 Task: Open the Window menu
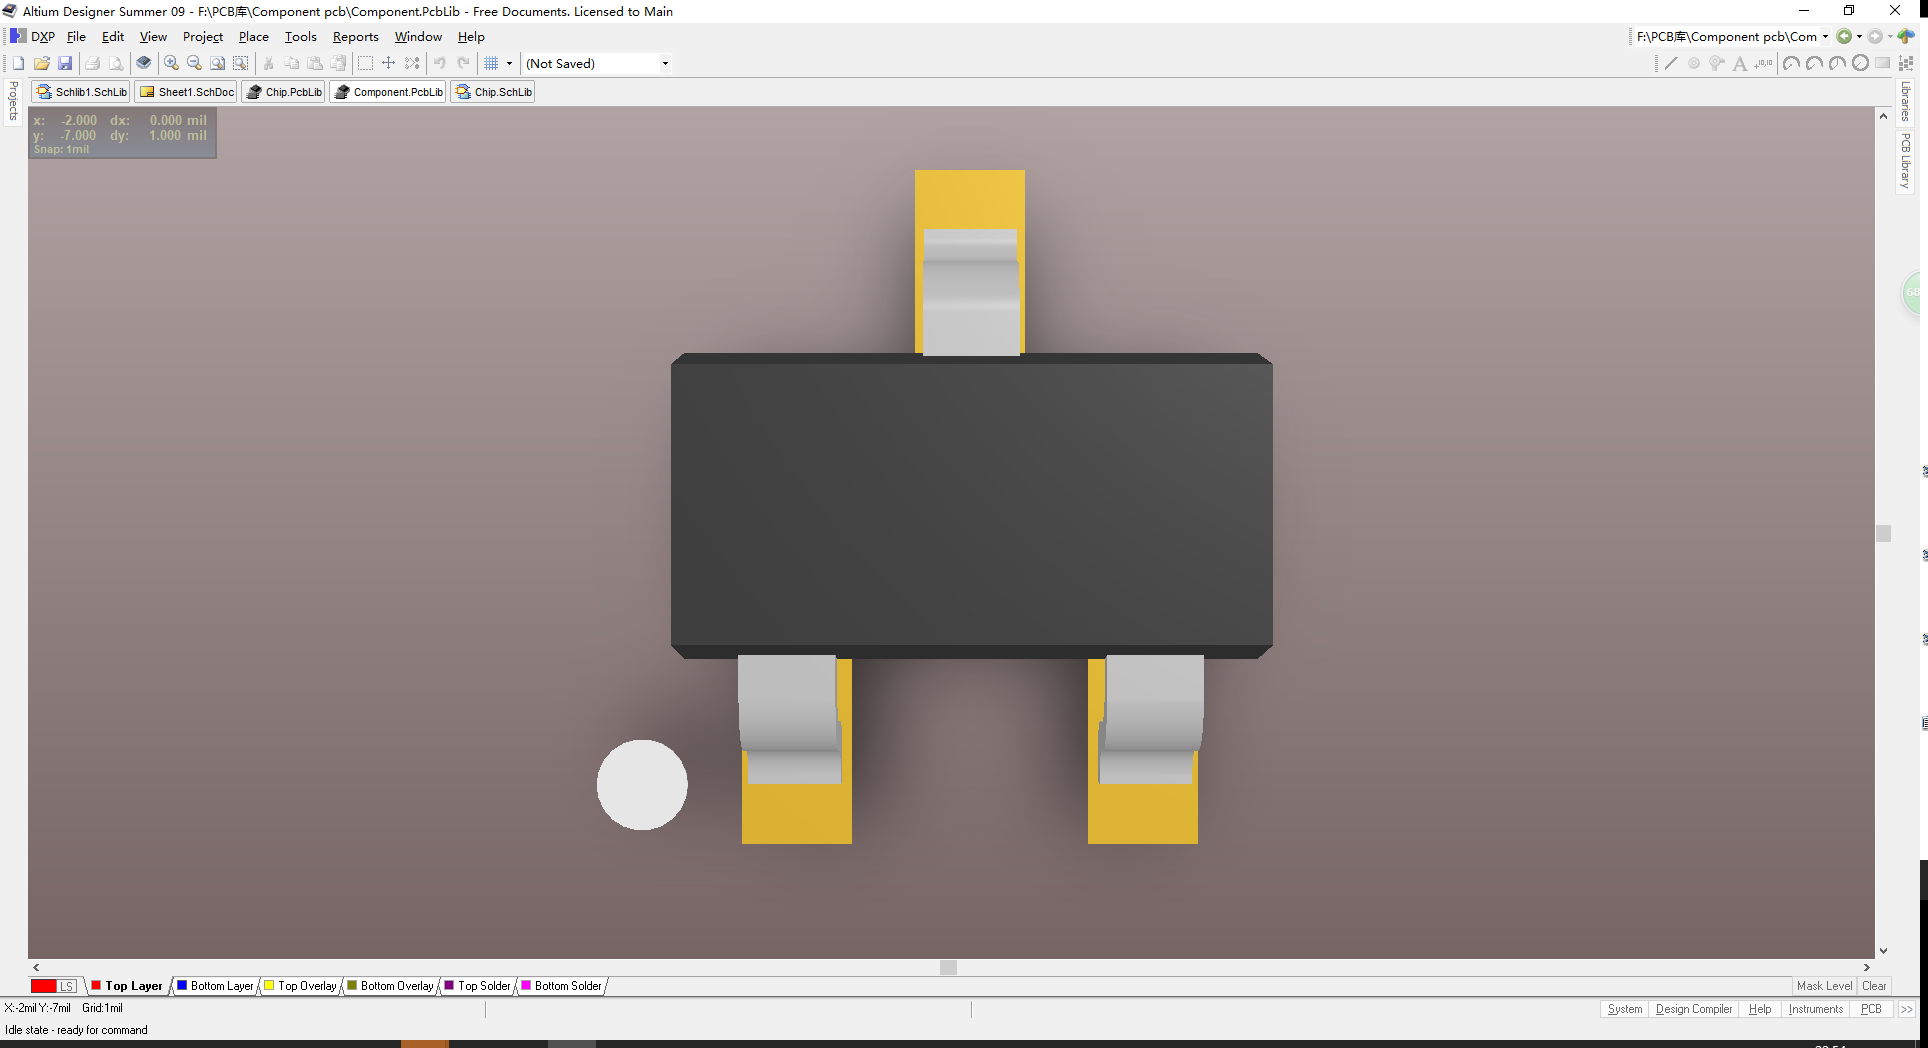pyautogui.click(x=418, y=37)
